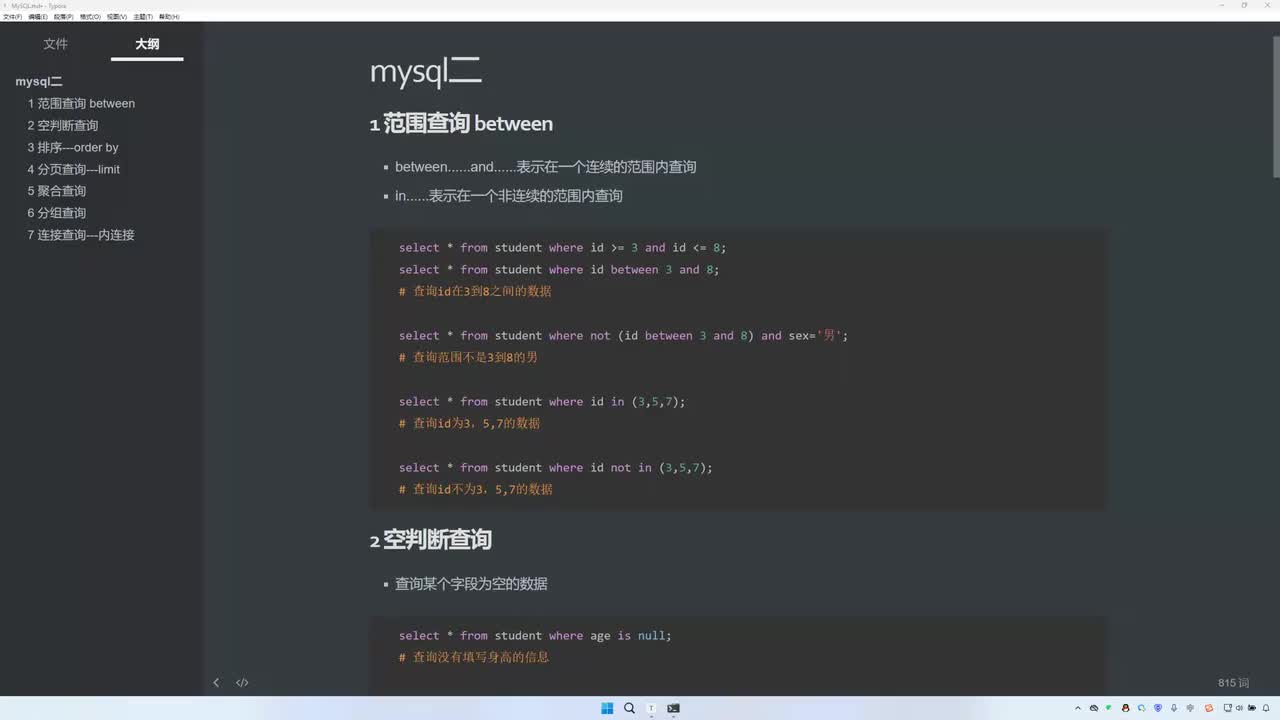Open Windows taskbar Search
This screenshot has width=1280, height=720.
click(629, 708)
